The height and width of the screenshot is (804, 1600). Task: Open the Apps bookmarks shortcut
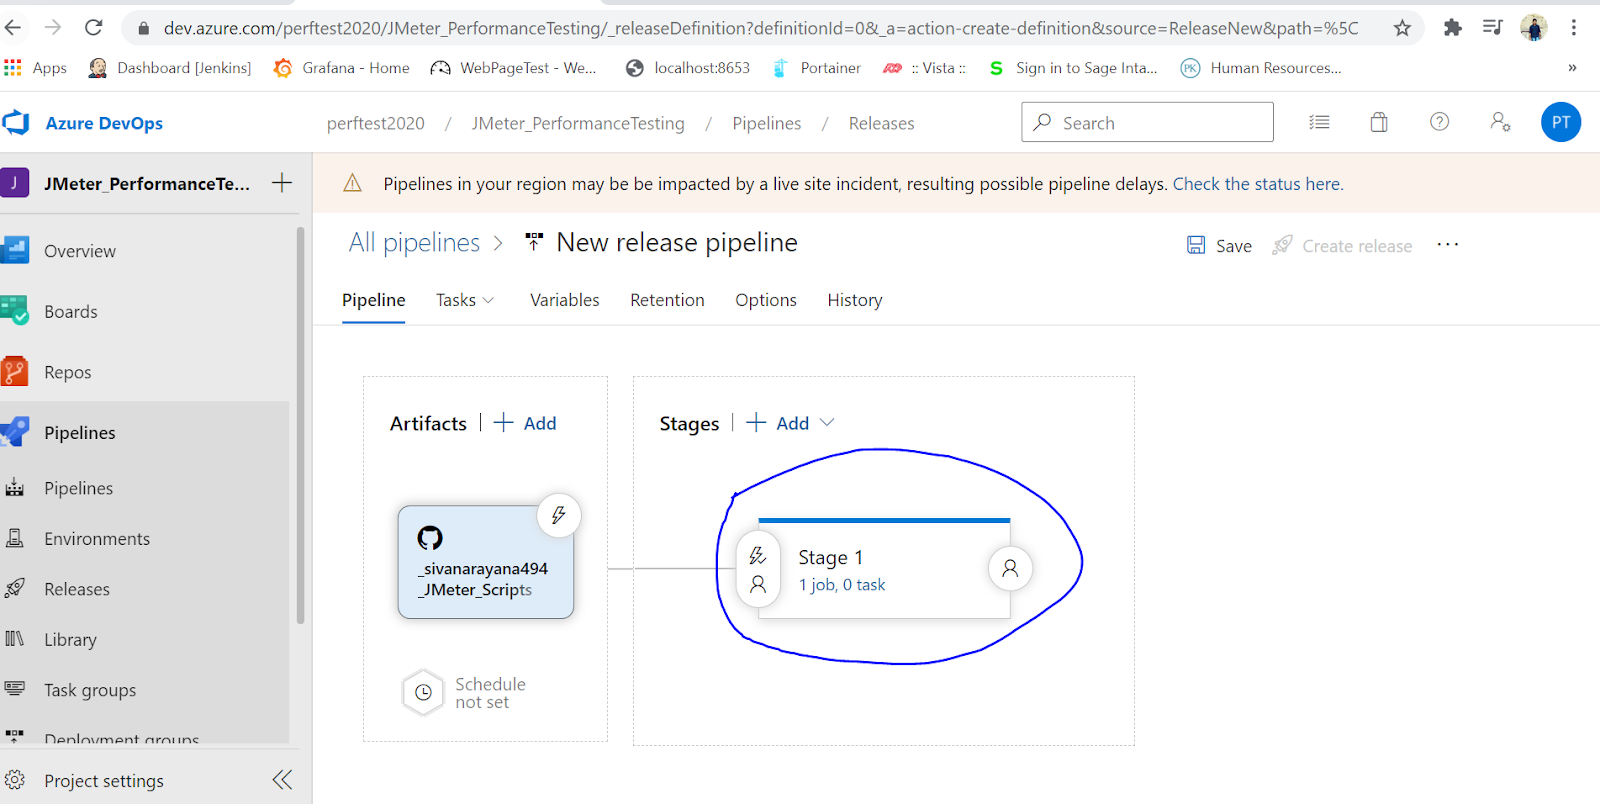(x=35, y=68)
